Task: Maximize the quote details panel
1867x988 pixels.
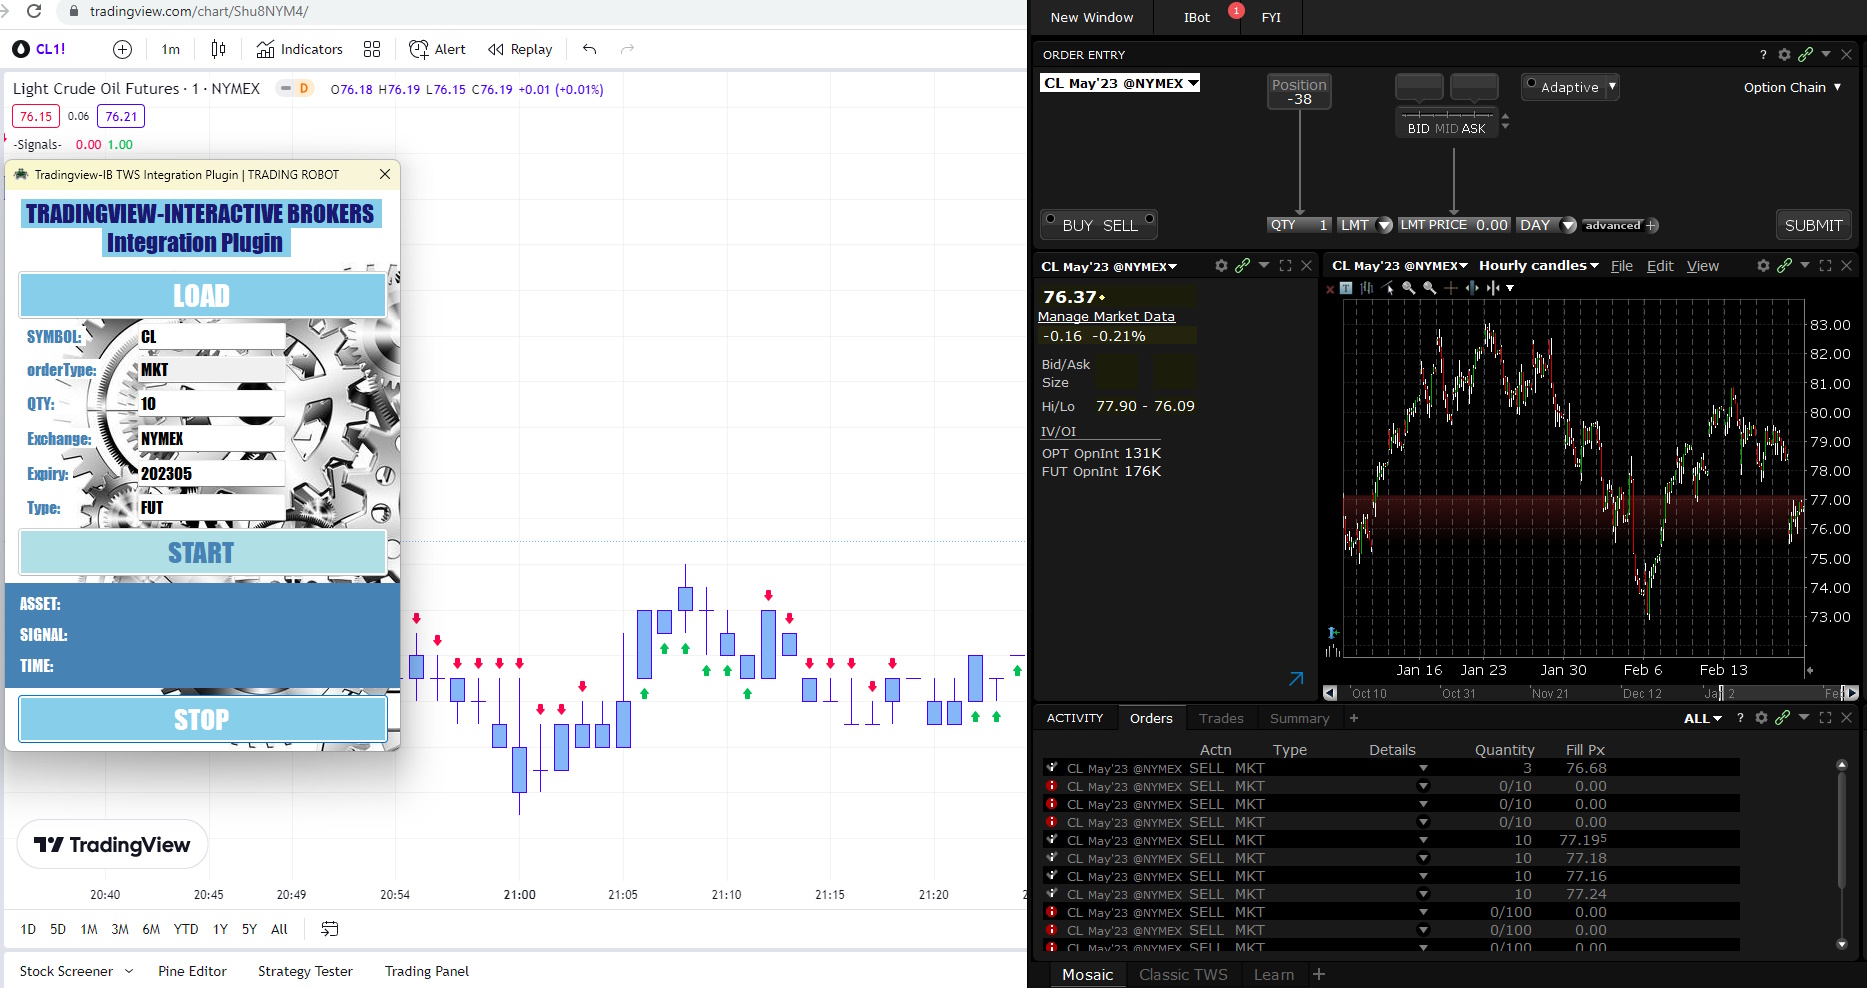Action: (x=1286, y=266)
